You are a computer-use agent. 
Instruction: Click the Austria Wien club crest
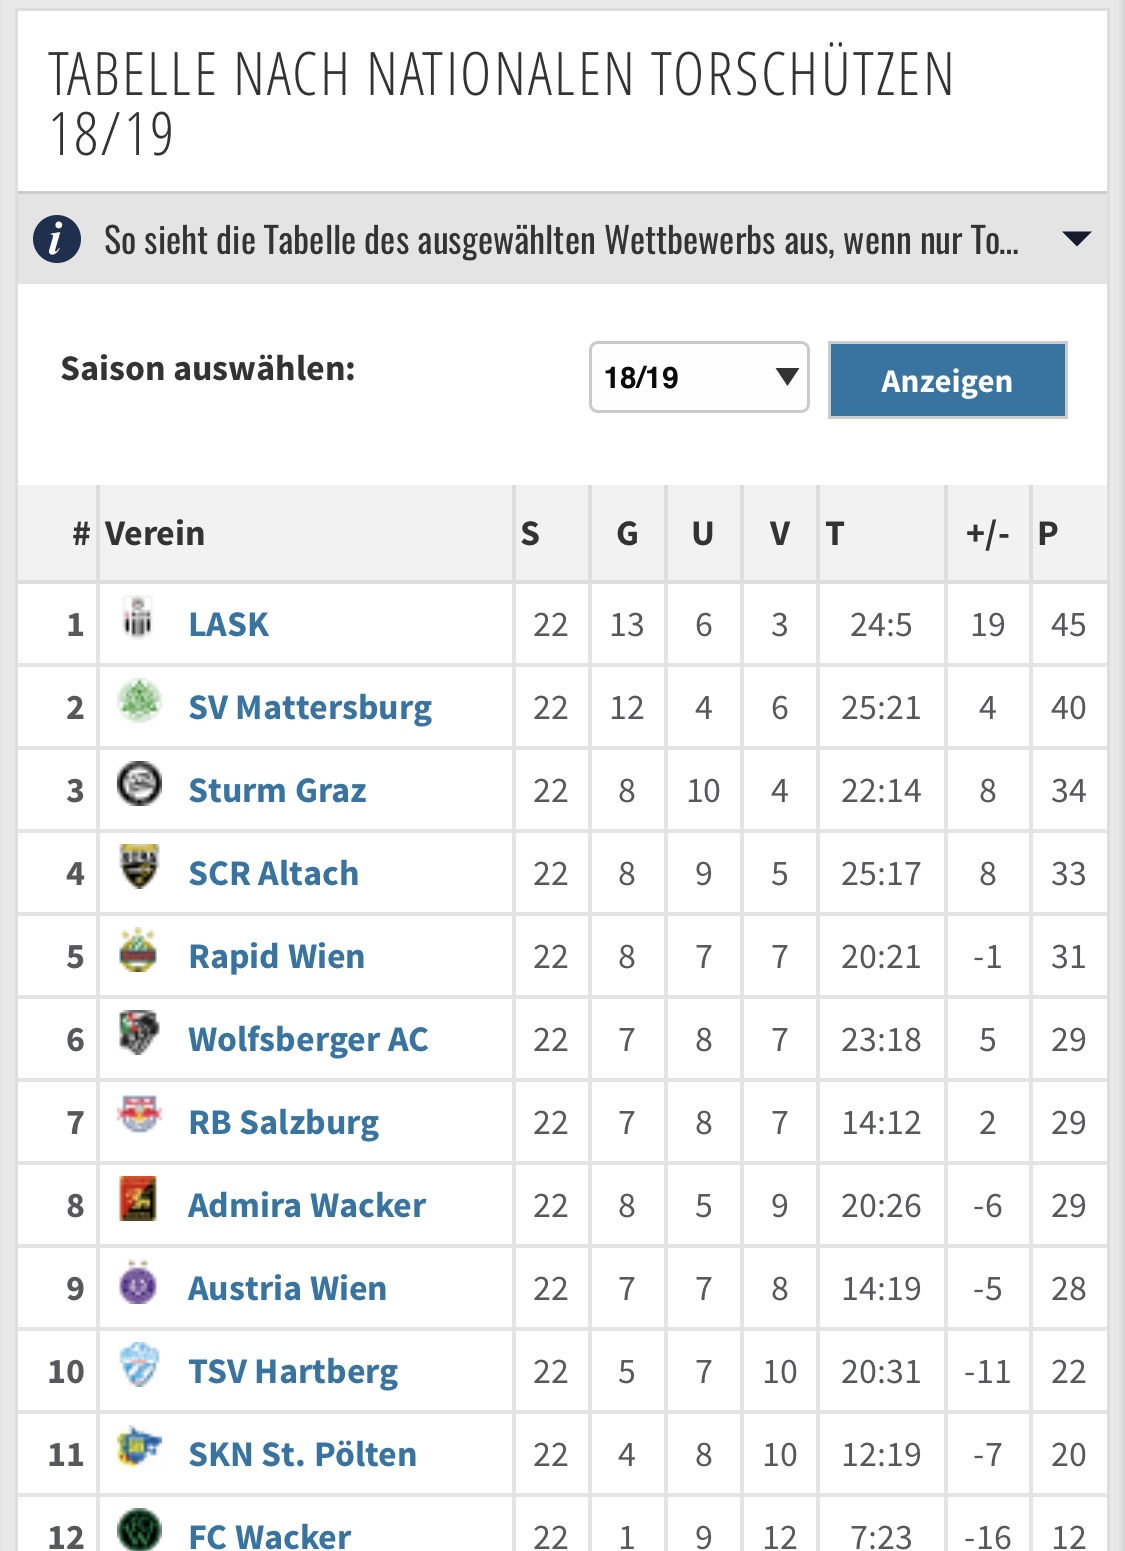[138, 1281]
